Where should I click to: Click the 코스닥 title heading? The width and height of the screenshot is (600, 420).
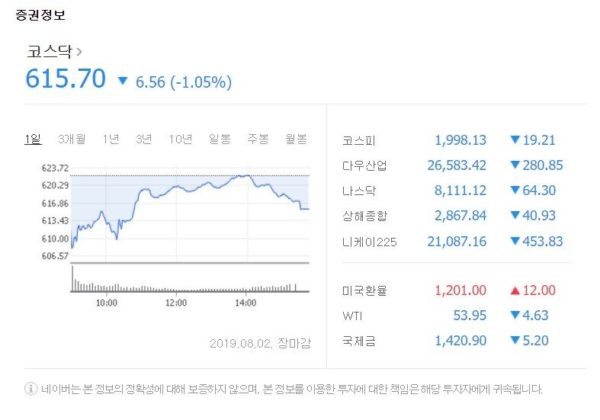point(48,49)
